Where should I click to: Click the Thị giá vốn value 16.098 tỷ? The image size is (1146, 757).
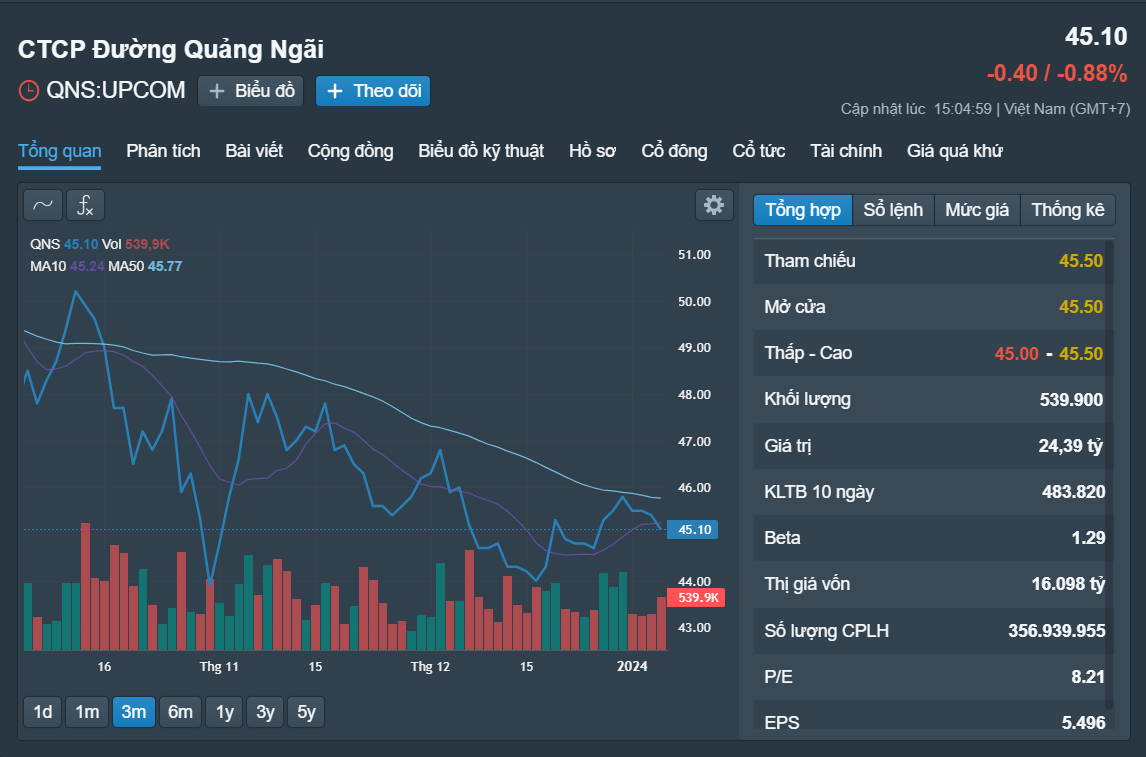pos(1069,584)
